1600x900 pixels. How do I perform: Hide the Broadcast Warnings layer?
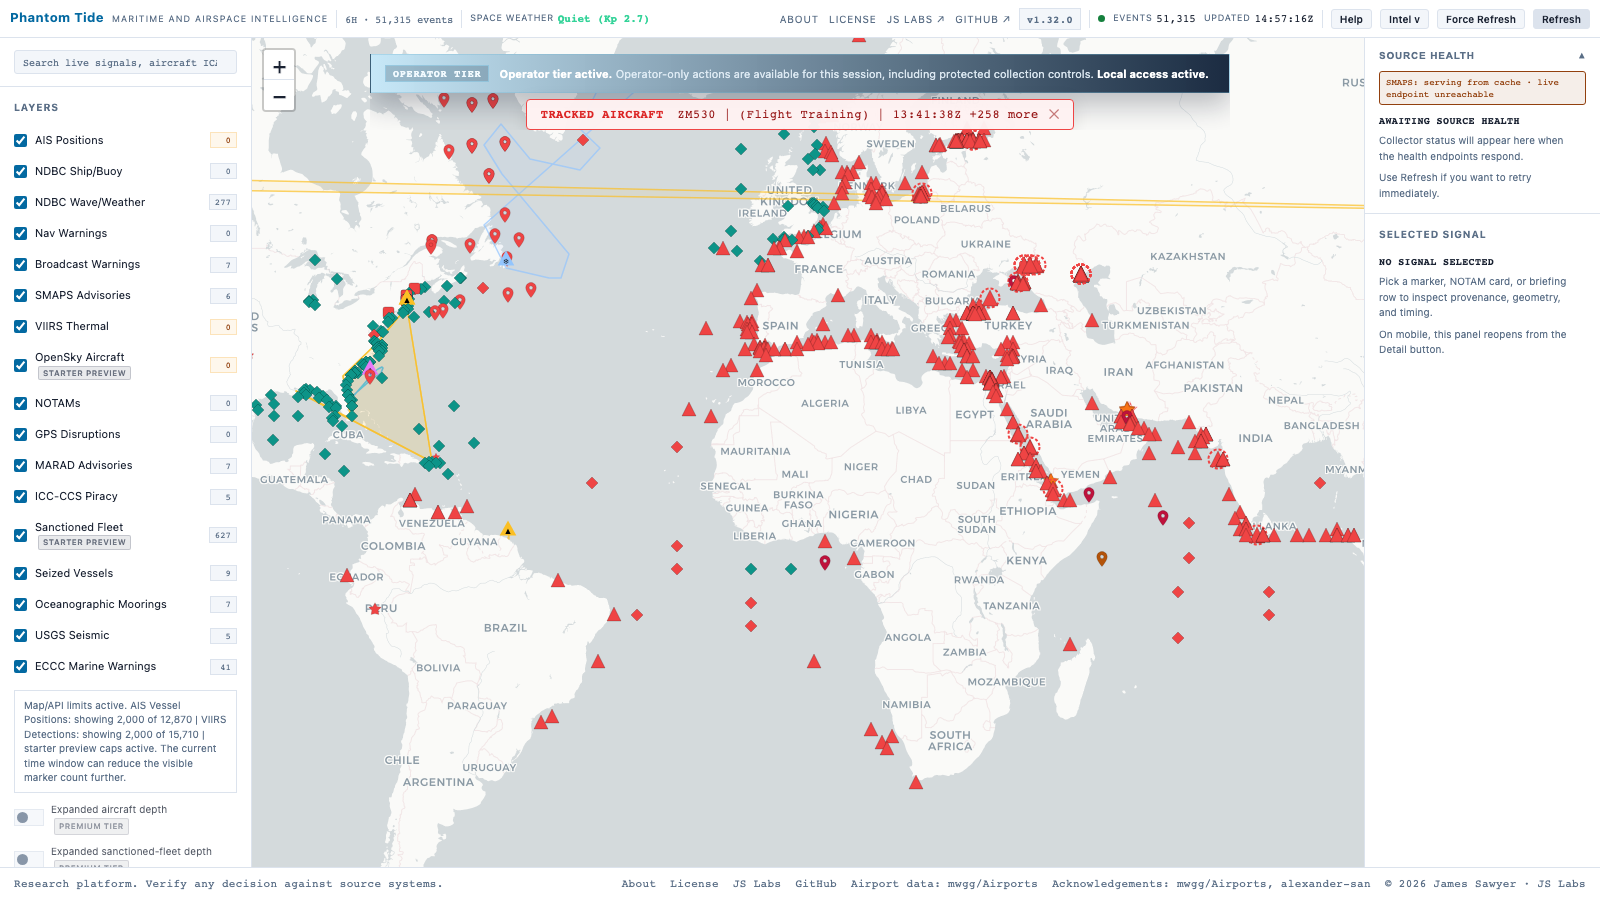(x=21, y=265)
